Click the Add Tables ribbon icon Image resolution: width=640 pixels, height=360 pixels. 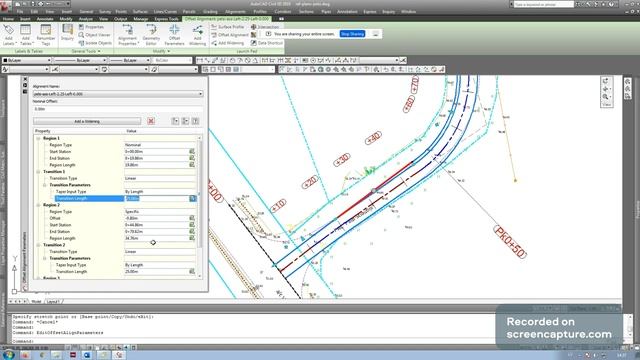coord(25,34)
